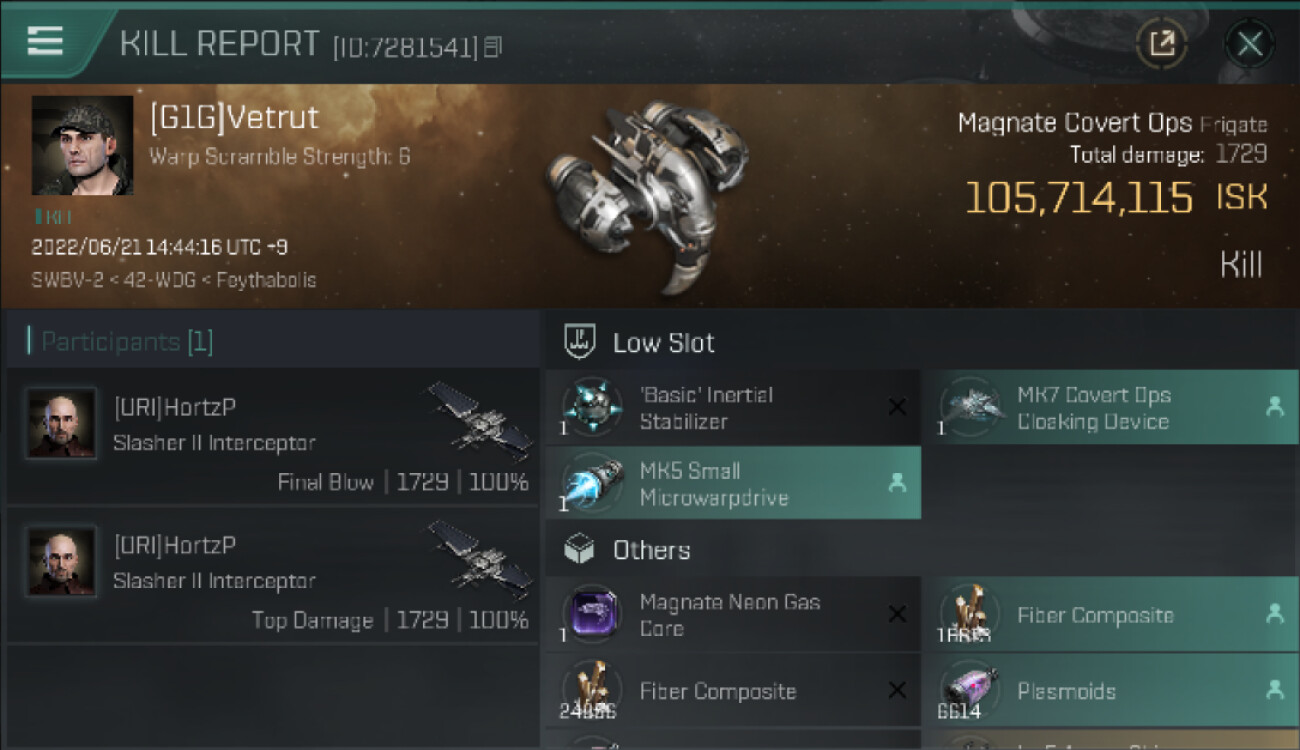Share the kill report externally
This screenshot has width=1300, height=750.
1162,43
